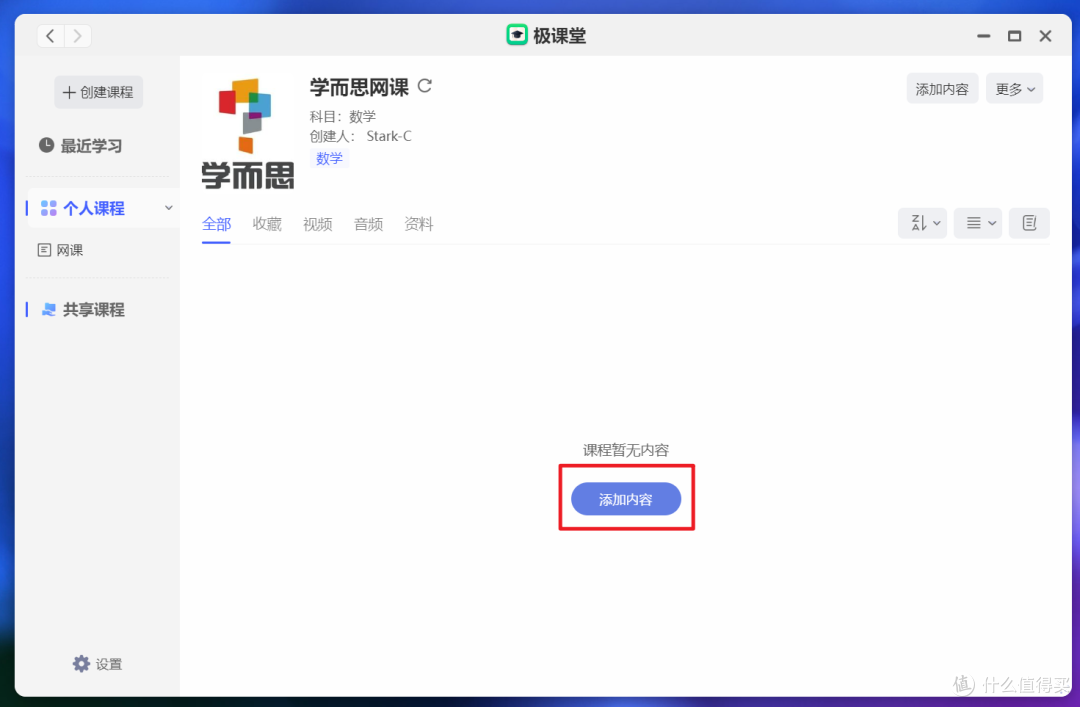Image resolution: width=1080 pixels, height=707 pixels.
Task: Go forward with the right arrow
Action: [x=78, y=36]
